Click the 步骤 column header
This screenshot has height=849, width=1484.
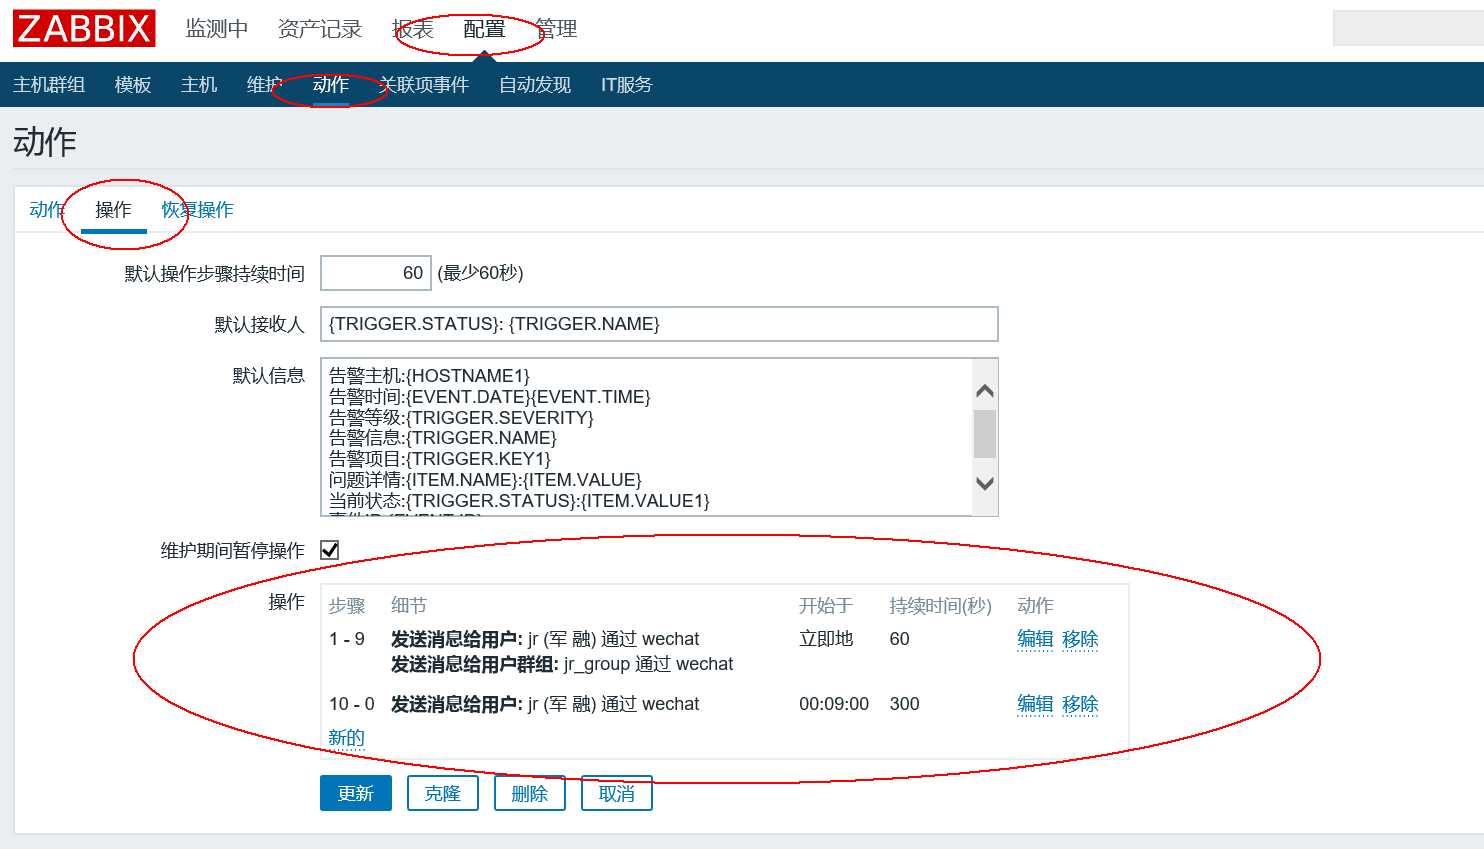click(347, 606)
